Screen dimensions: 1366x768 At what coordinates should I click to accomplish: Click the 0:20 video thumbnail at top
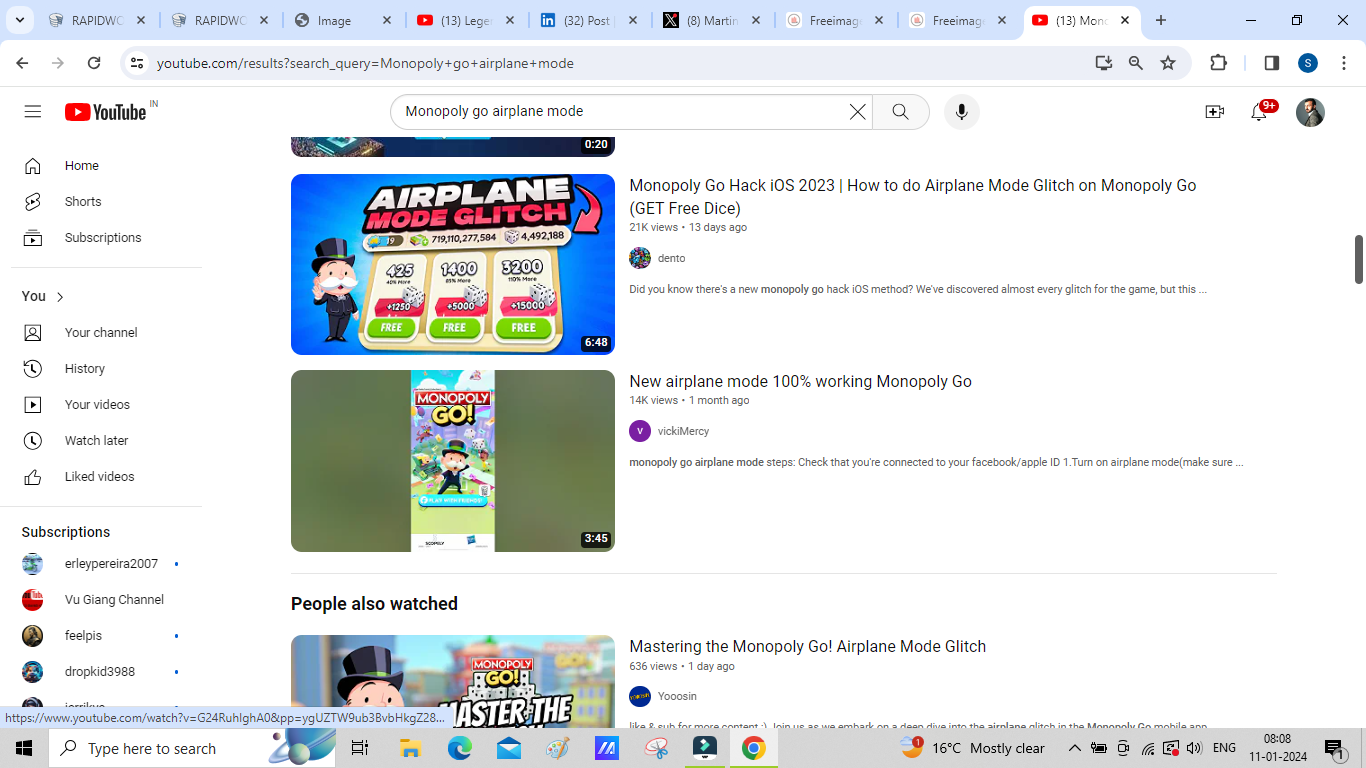pyautogui.click(x=453, y=147)
